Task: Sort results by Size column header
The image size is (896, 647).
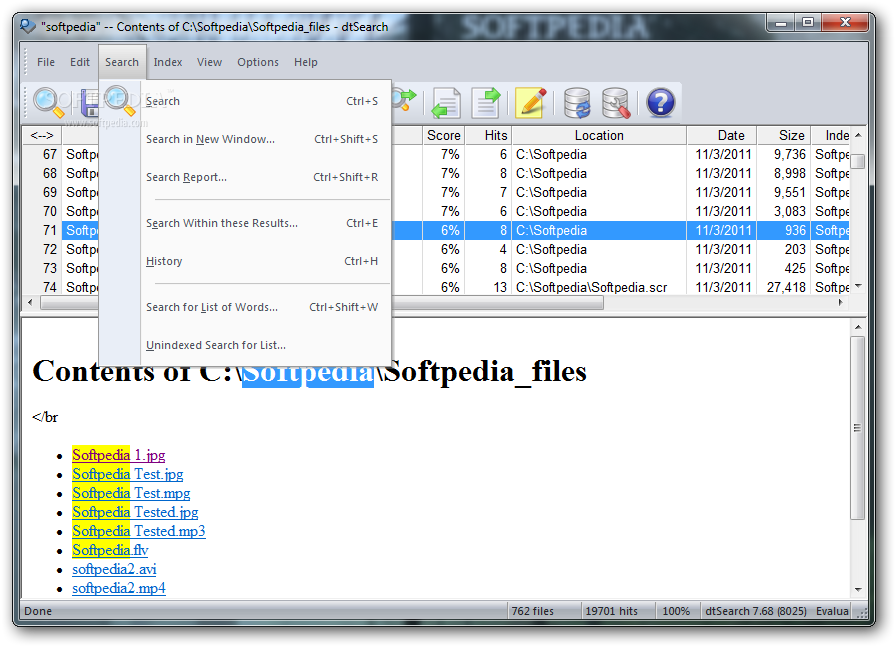Action: [783, 135]
